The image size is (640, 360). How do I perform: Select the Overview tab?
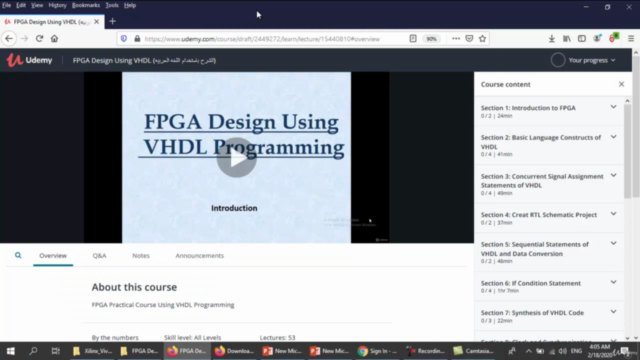click(x=53, y=256)
